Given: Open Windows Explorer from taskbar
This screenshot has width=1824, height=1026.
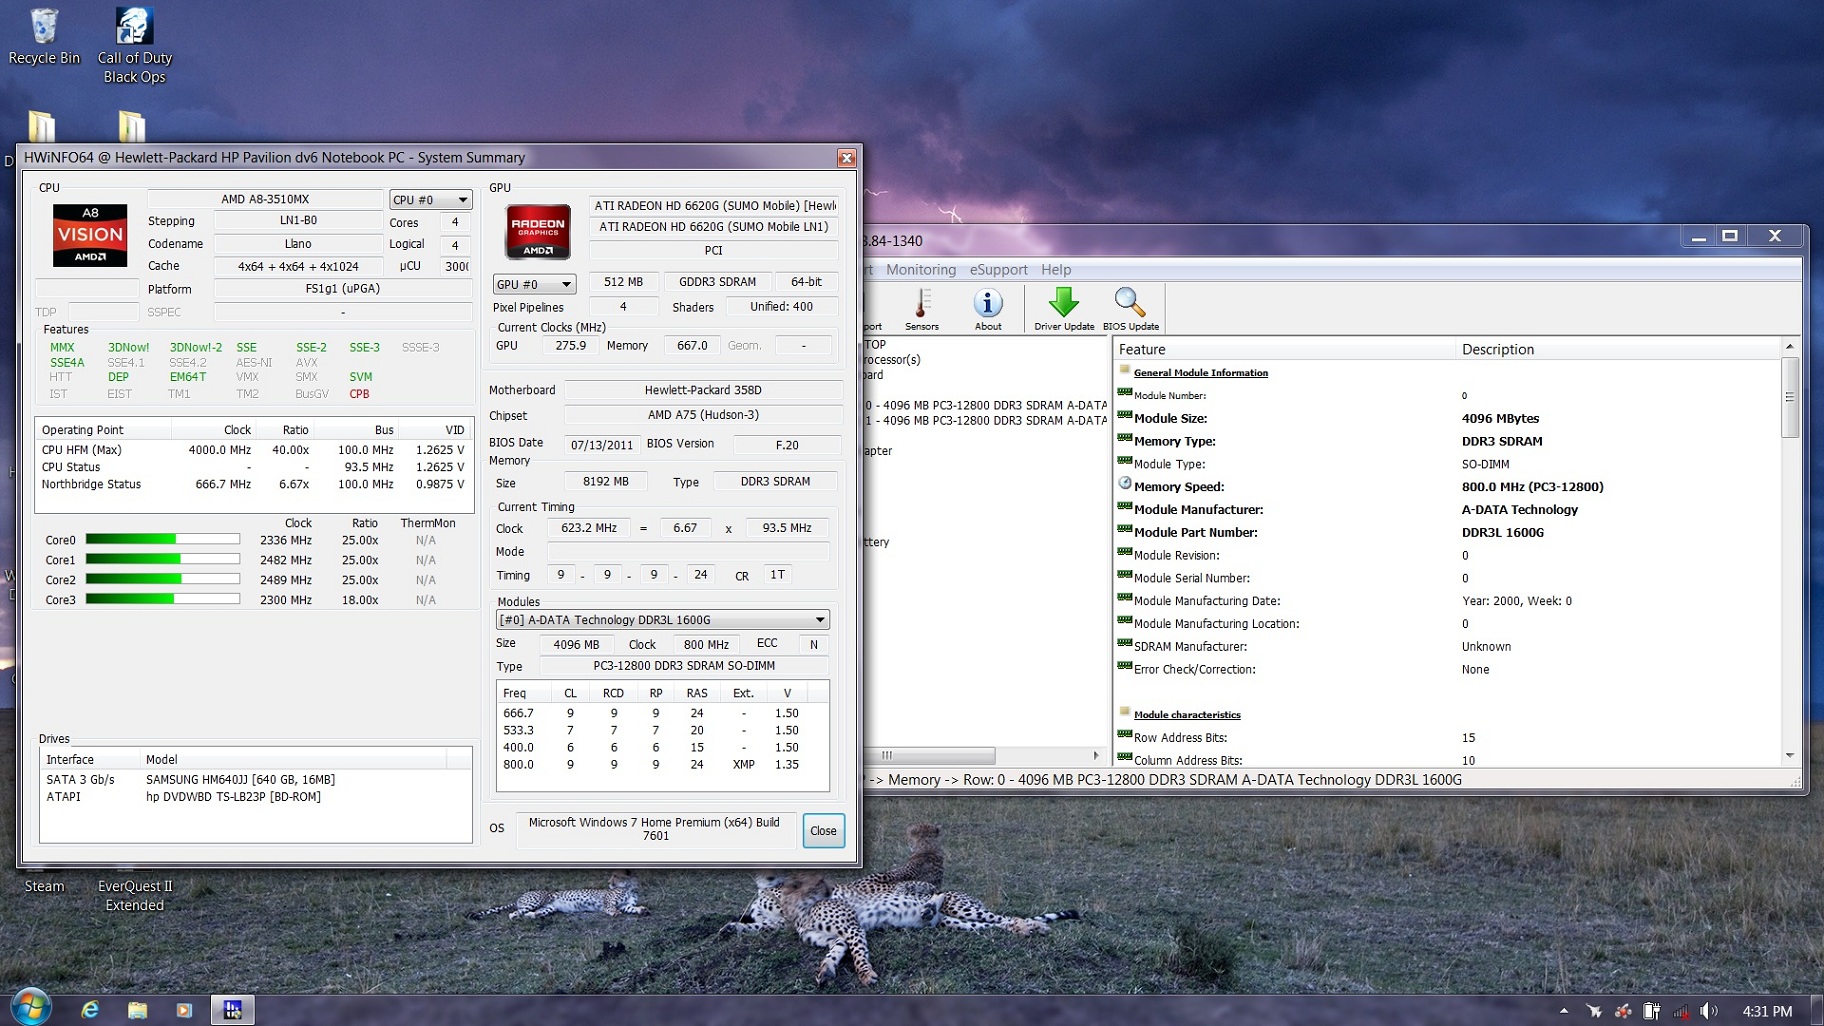Looking at the screenshot, I should (137, 1010).
